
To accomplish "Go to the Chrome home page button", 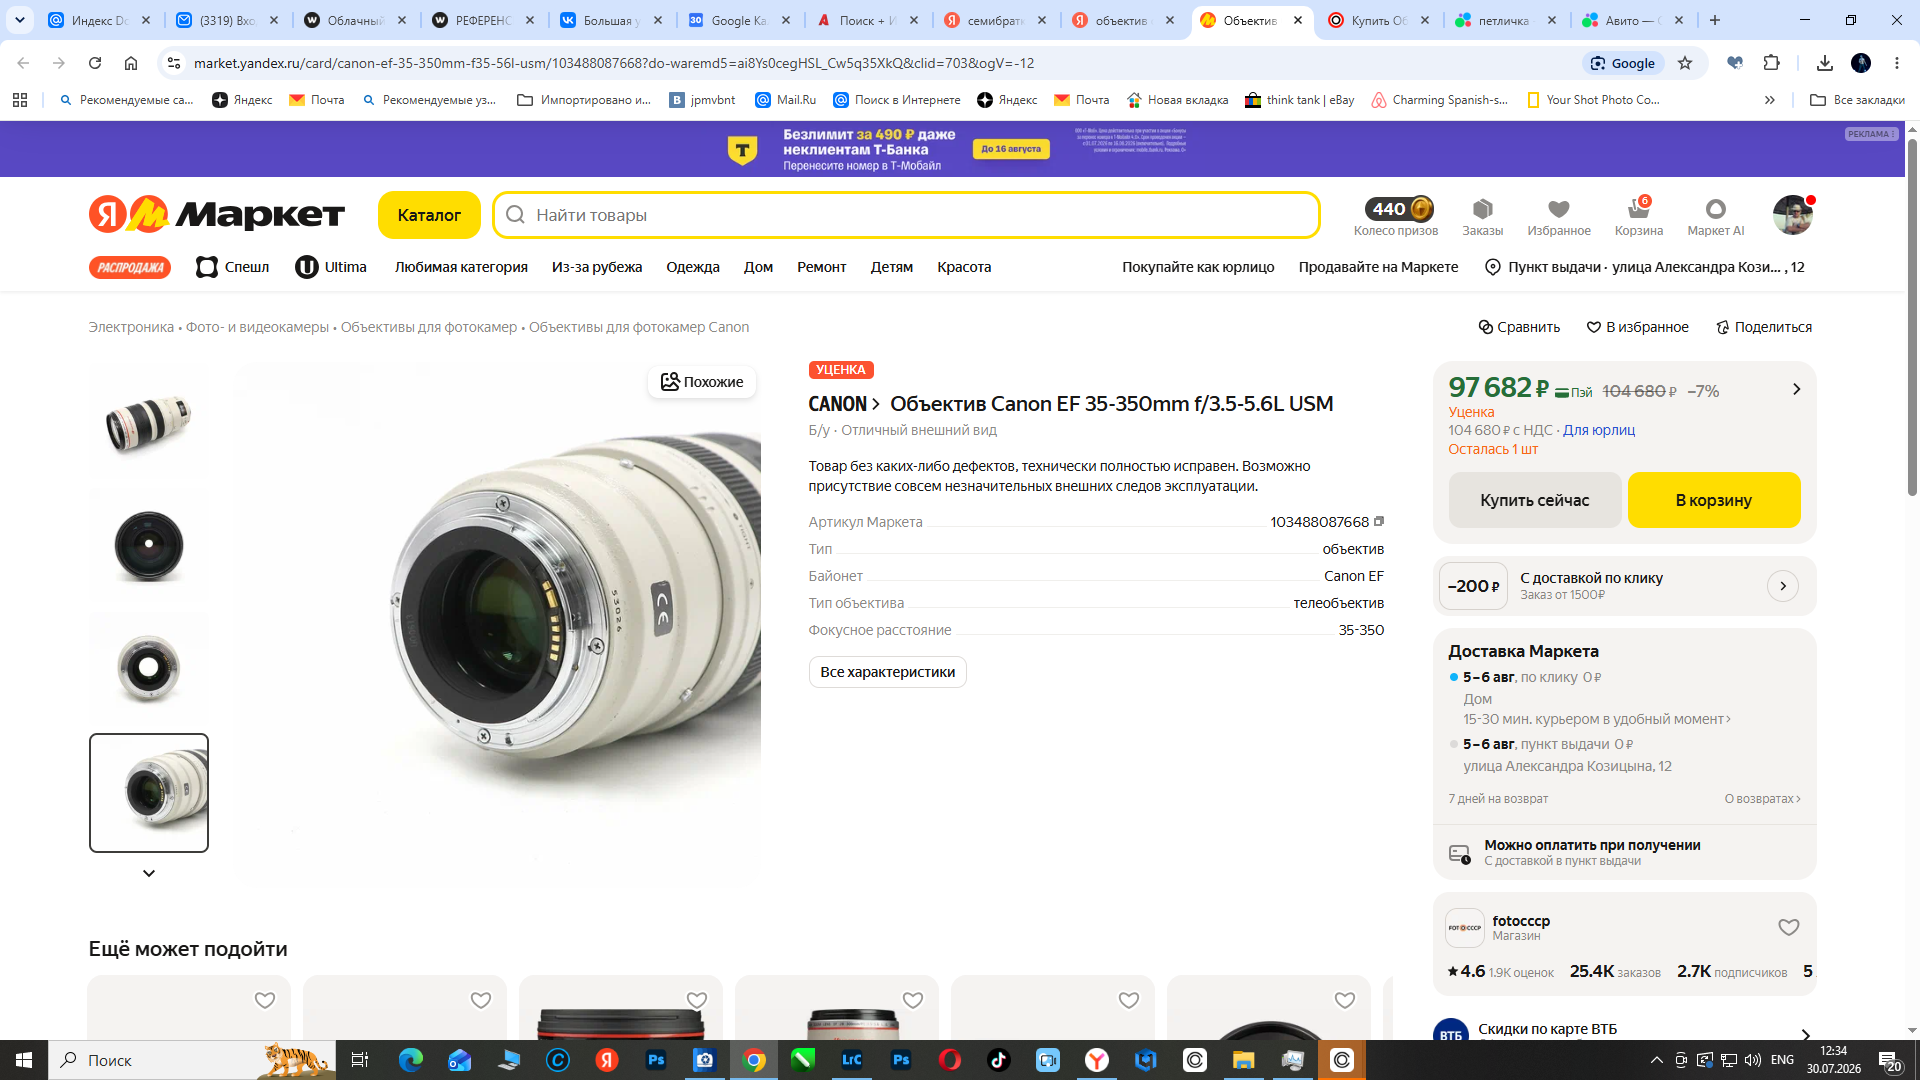I will tap(131, 63).
